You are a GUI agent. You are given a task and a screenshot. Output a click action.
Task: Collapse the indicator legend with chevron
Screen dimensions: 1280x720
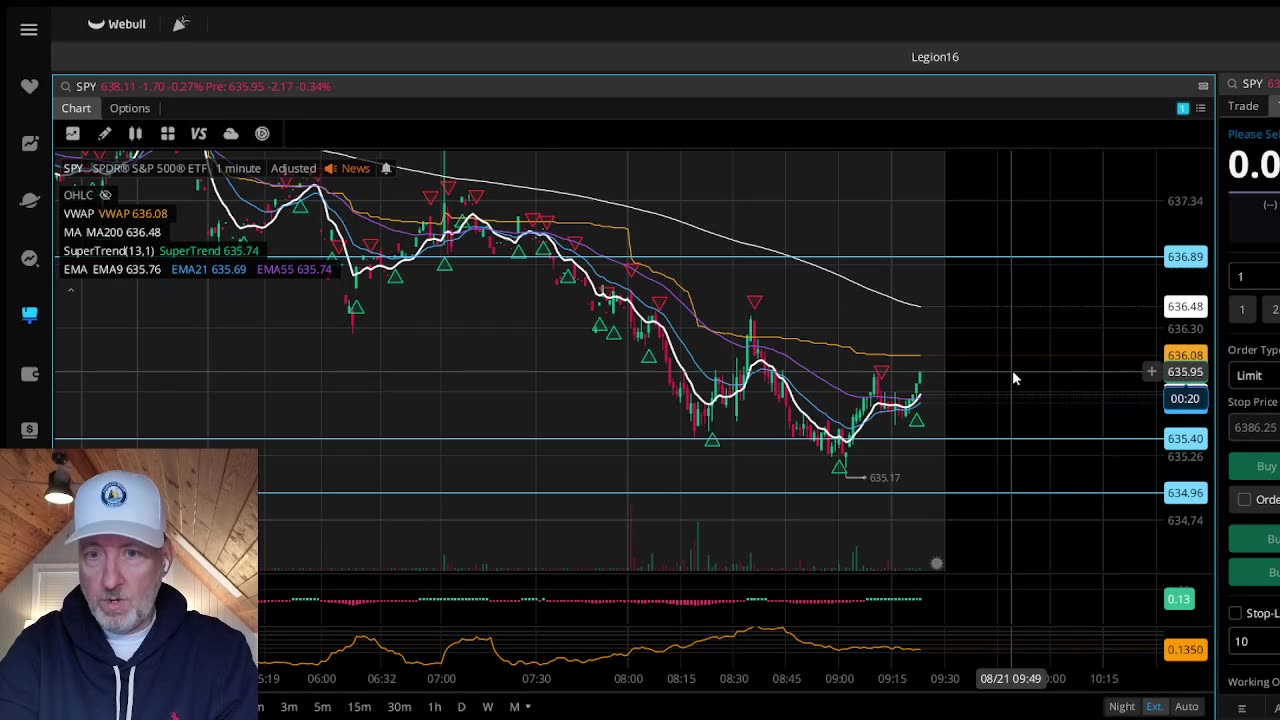(x=70, y=290)
